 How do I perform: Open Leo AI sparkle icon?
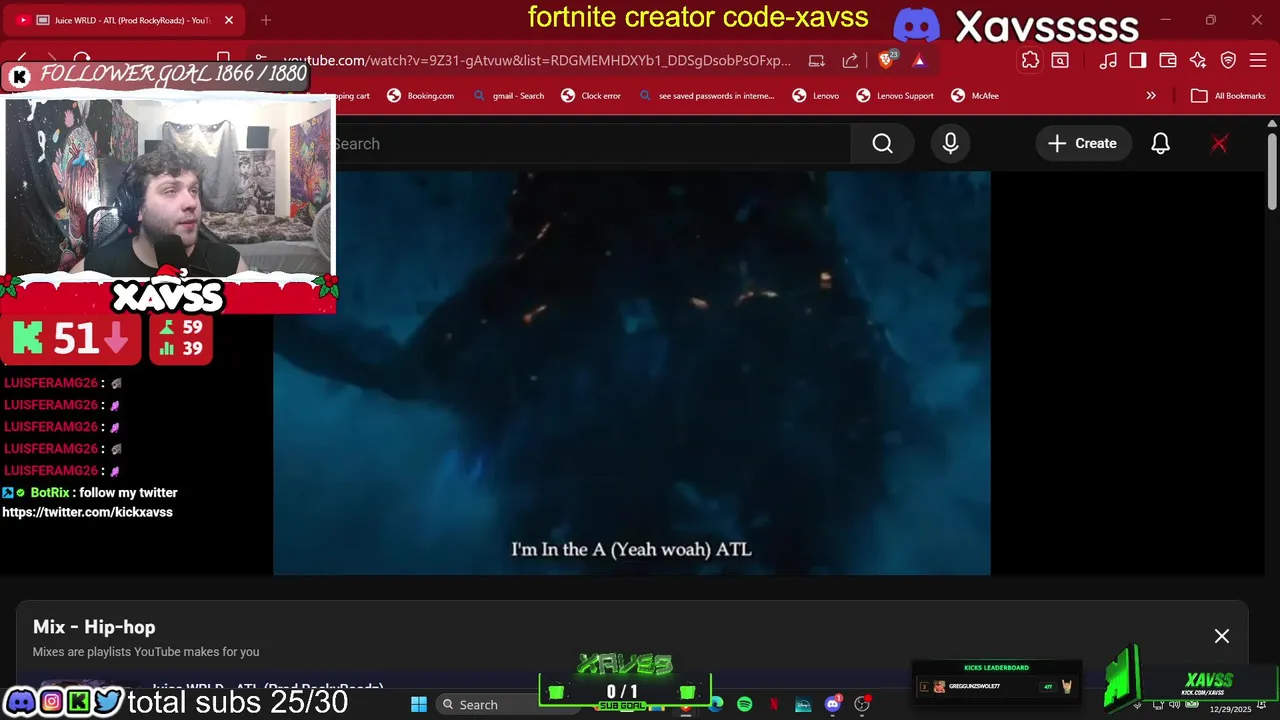pos(1198,60)
